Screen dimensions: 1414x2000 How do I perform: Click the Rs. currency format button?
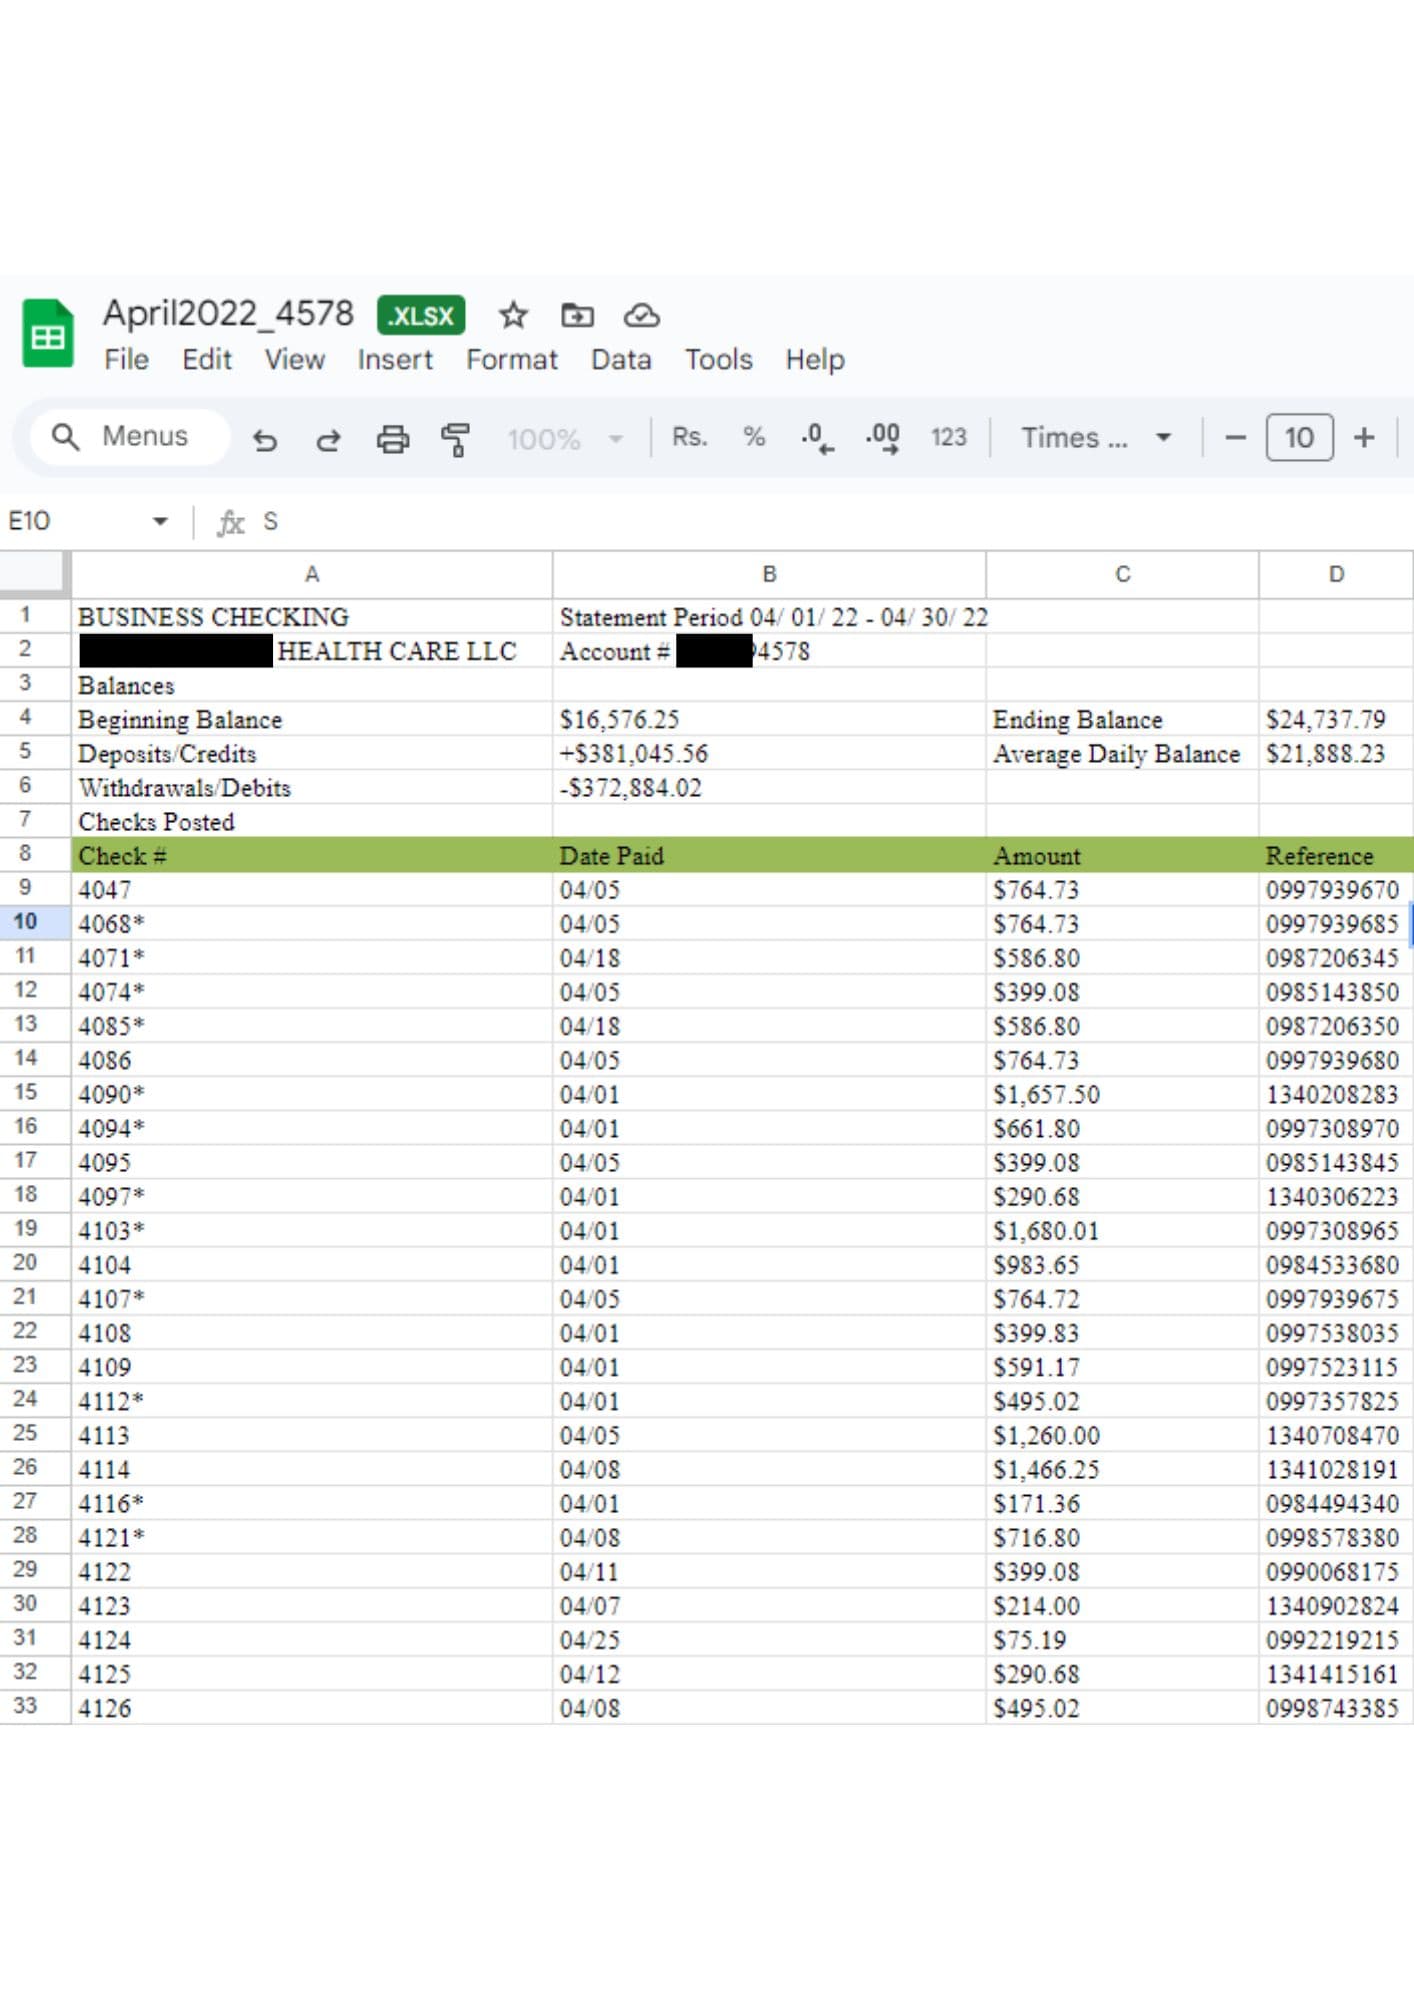coord(689,438)
